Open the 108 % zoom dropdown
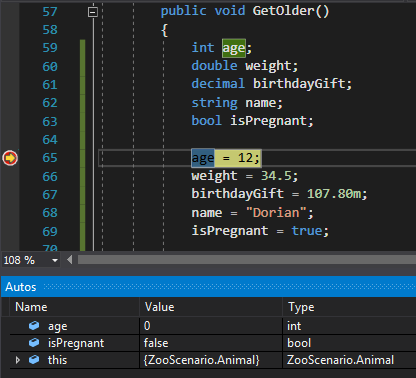This screenshot has width=416, height=378. [55, 260]
